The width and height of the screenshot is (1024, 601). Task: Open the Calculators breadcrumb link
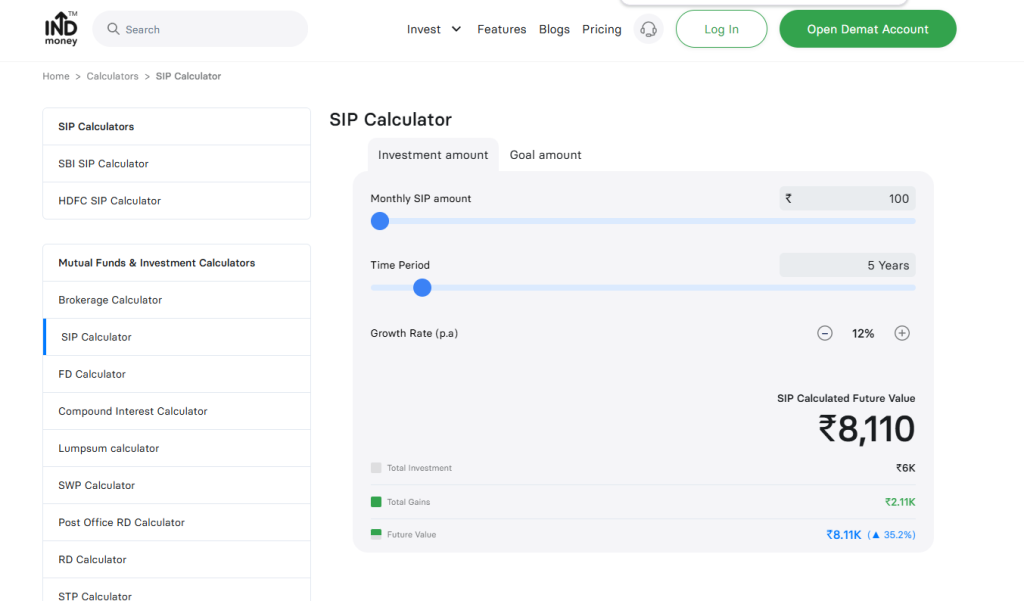point(112,76)
